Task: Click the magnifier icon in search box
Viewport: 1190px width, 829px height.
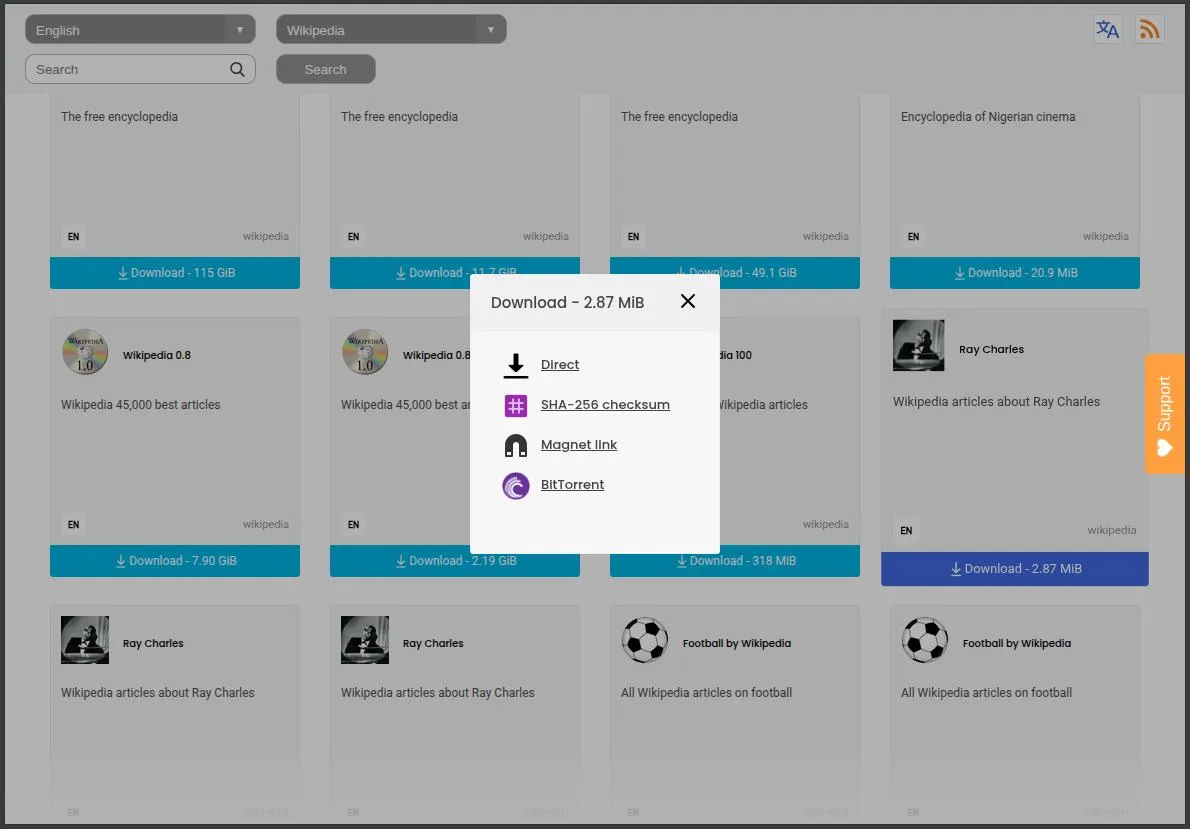Action: 238,69
